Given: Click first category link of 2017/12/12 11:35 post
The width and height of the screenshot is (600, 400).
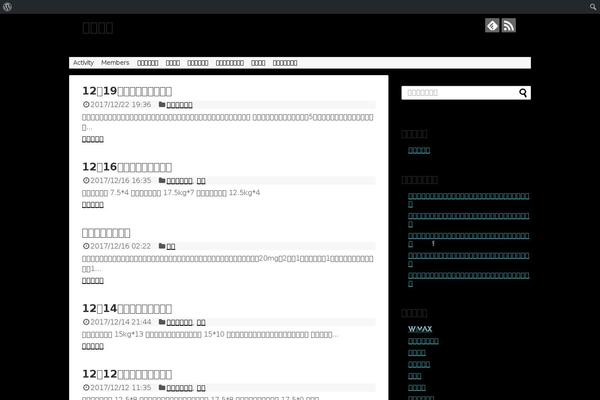Looking at the screenshot, I should (179, 388).
